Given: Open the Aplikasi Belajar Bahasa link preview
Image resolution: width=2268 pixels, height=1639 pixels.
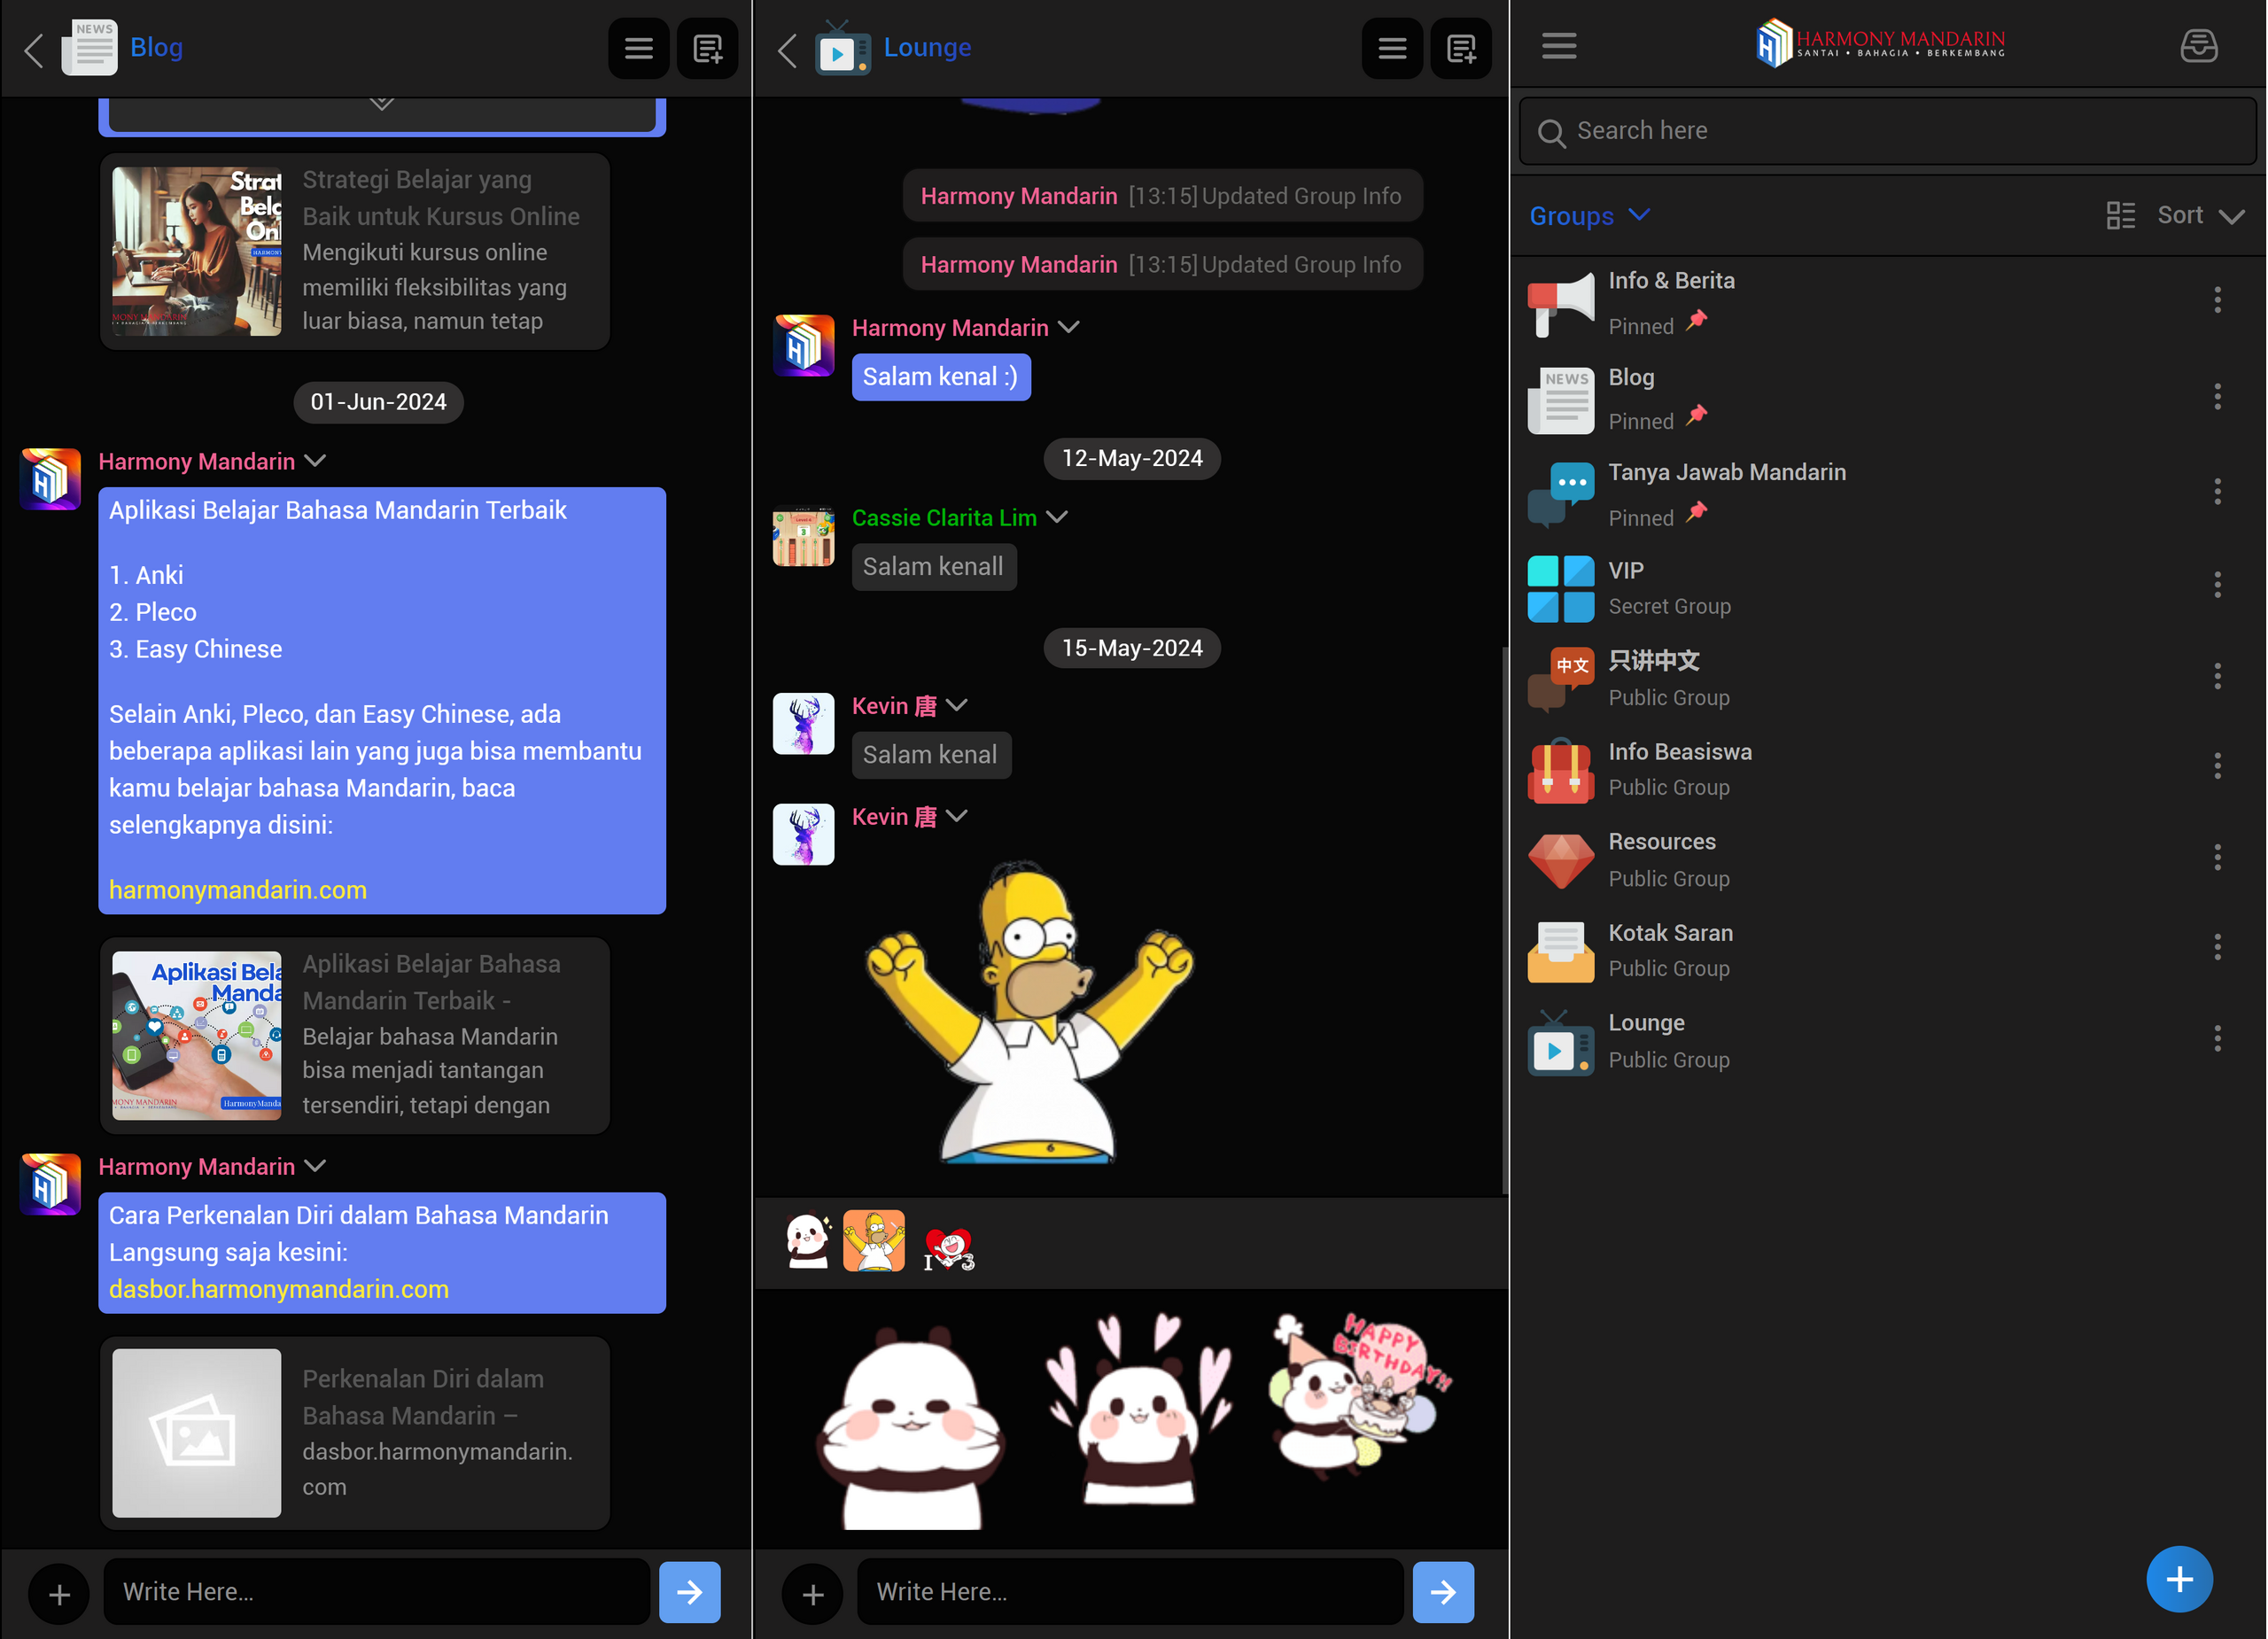Looking at the screenshot, I should 354,1035.
